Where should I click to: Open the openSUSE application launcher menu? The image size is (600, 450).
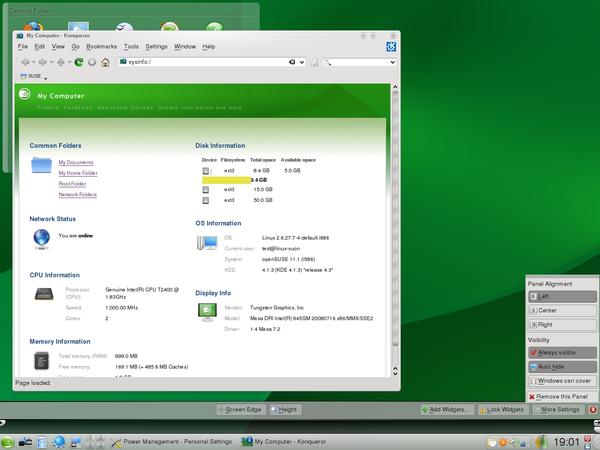(x=7, y=442)
